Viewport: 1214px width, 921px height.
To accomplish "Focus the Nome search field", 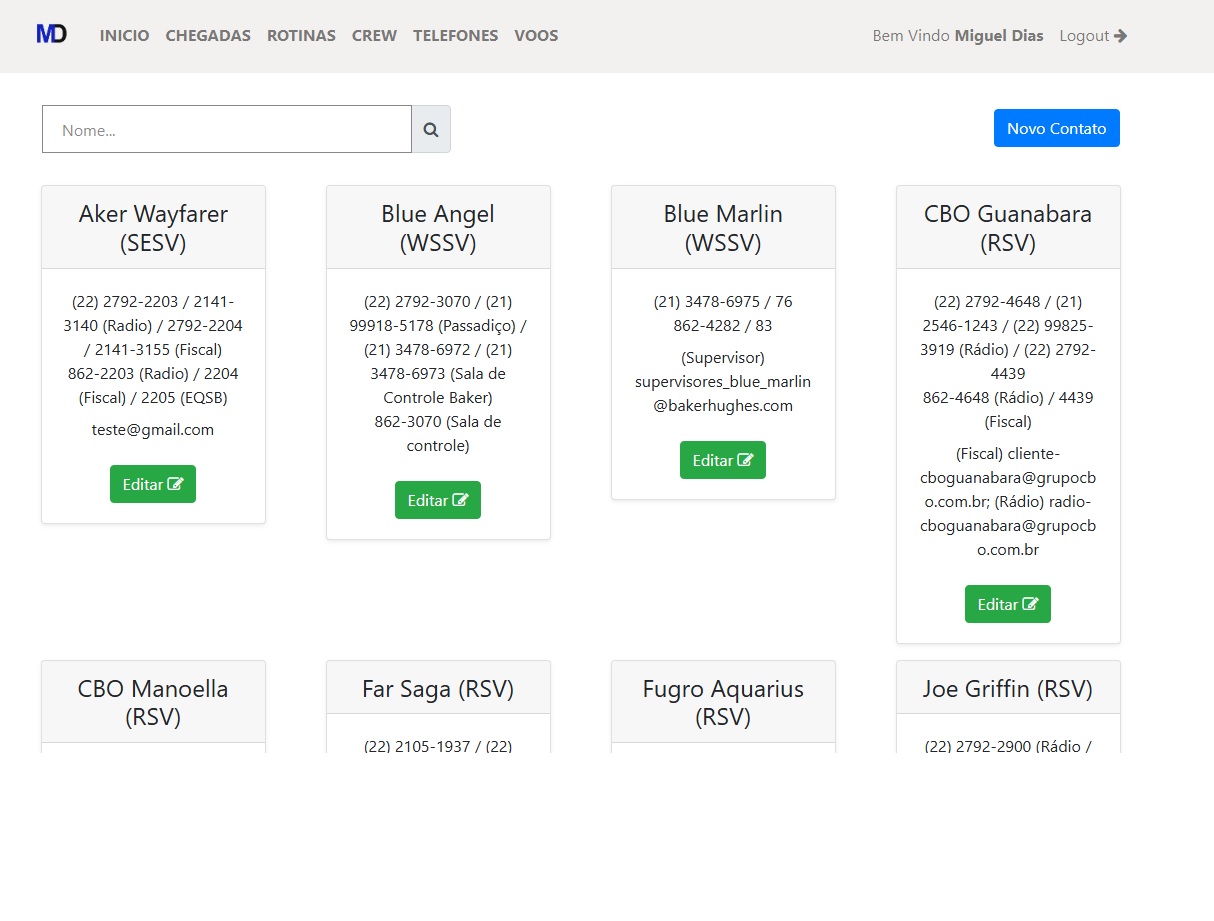I will click(227, 130).
